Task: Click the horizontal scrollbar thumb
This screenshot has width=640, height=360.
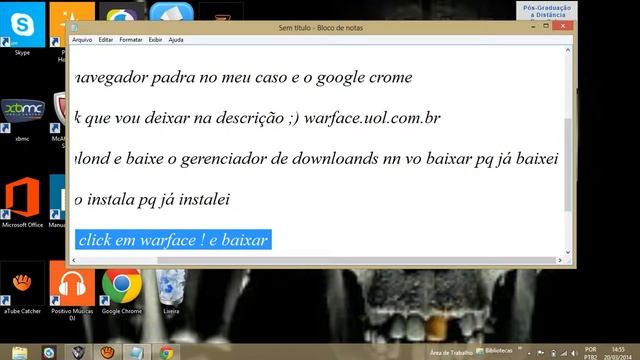Action: coord(356,260)
